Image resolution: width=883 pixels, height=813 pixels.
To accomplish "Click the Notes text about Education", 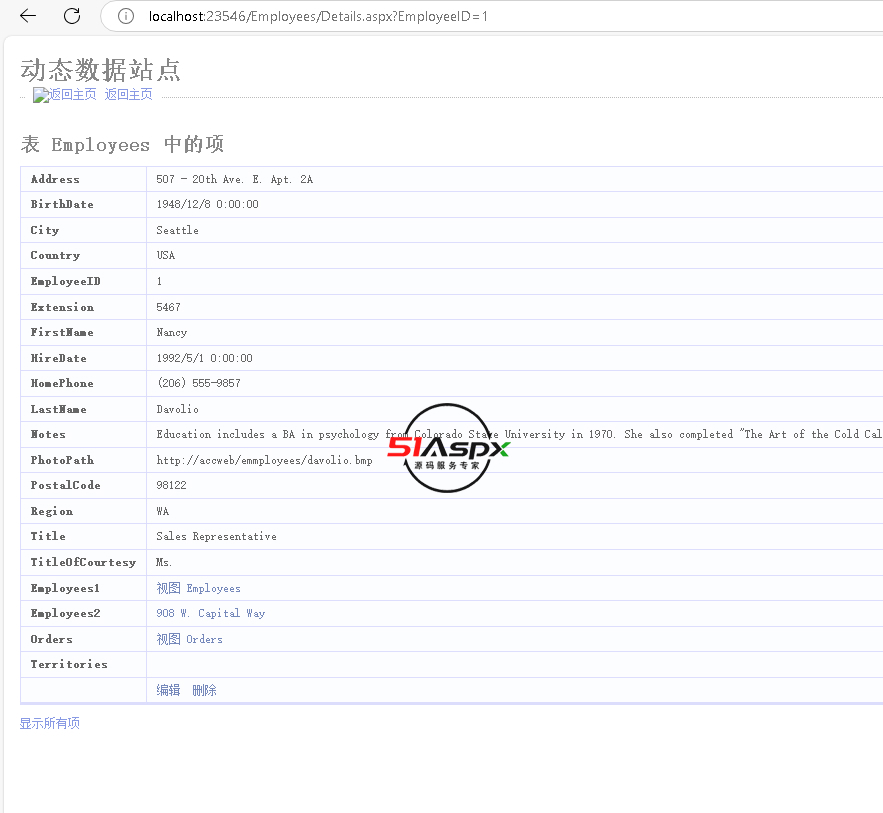I will pyautogui.click(x=519, y=435).
